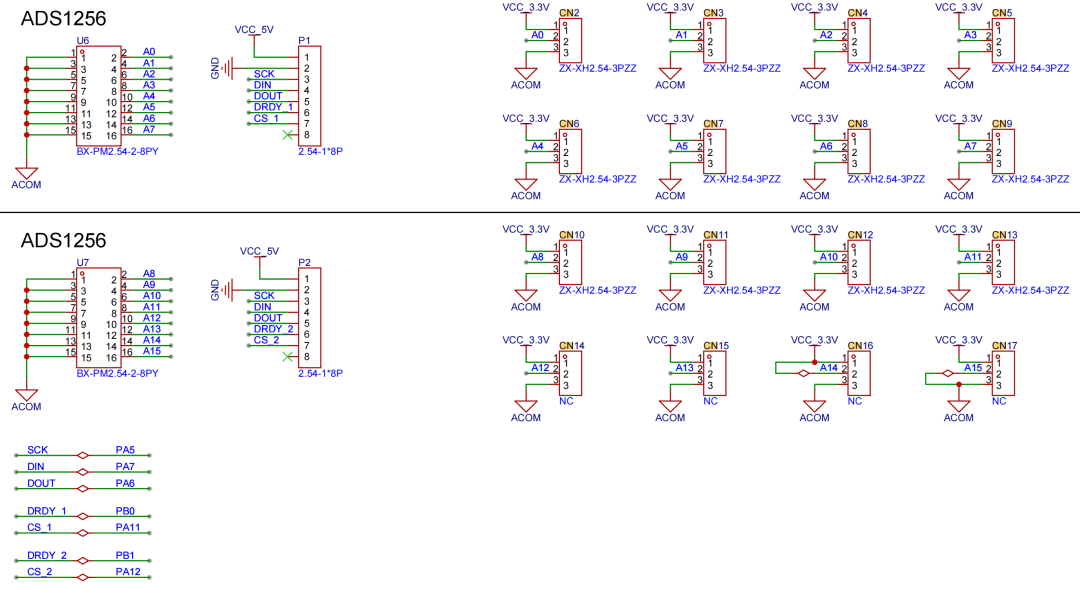Select the U6 designator label
This screenshot has height=589, width=1080.
point(83,41)
